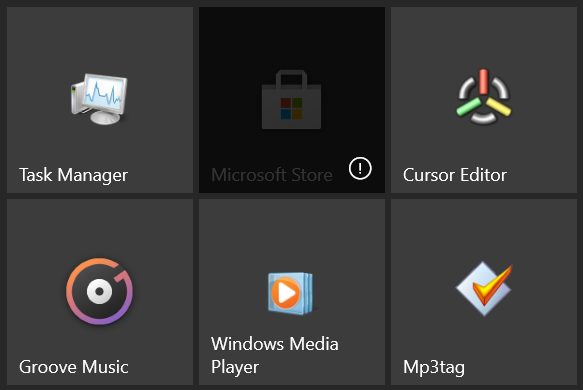Launch the Cursor Editor tile icon
The width and height of the screenshot is (583, 390).
(x=484, y=97)
